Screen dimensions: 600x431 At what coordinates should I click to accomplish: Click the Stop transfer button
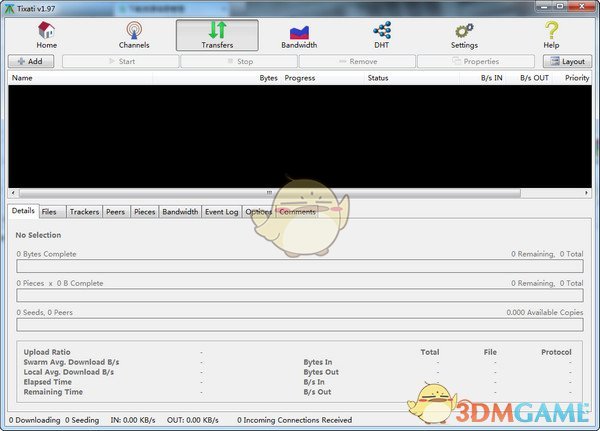pyautogui.click(x=239, y=61)
